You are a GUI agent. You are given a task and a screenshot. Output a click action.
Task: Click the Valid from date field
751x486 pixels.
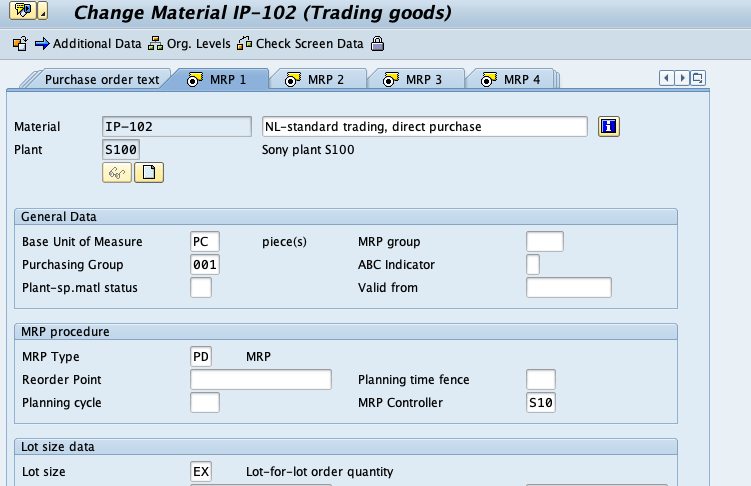coord(569,287)
